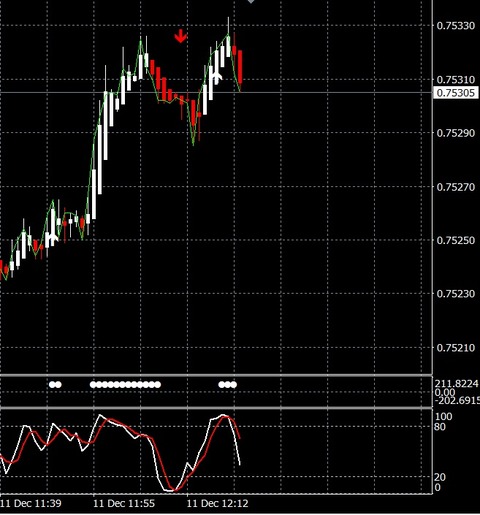The width and height of the screenshot is (480, 515).
Task: Click the 0.75310 price axis label
Action: [456, 80]
